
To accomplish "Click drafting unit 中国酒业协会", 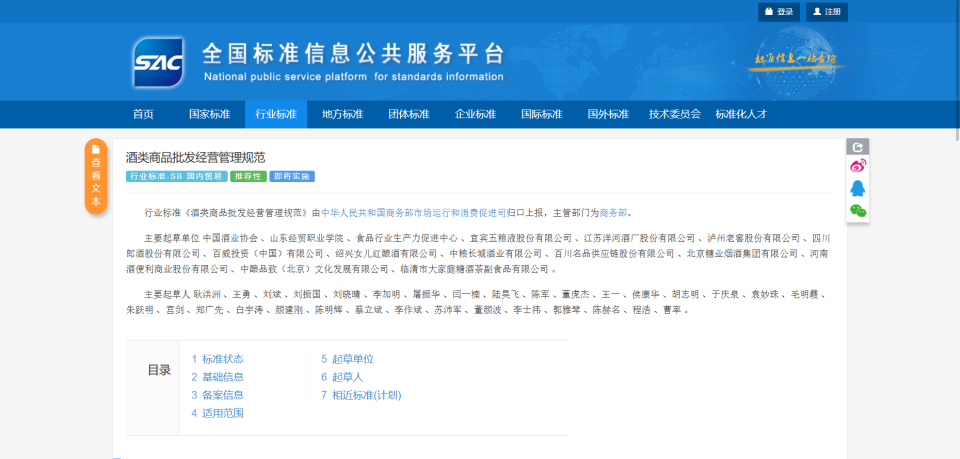I will [231, 238].
